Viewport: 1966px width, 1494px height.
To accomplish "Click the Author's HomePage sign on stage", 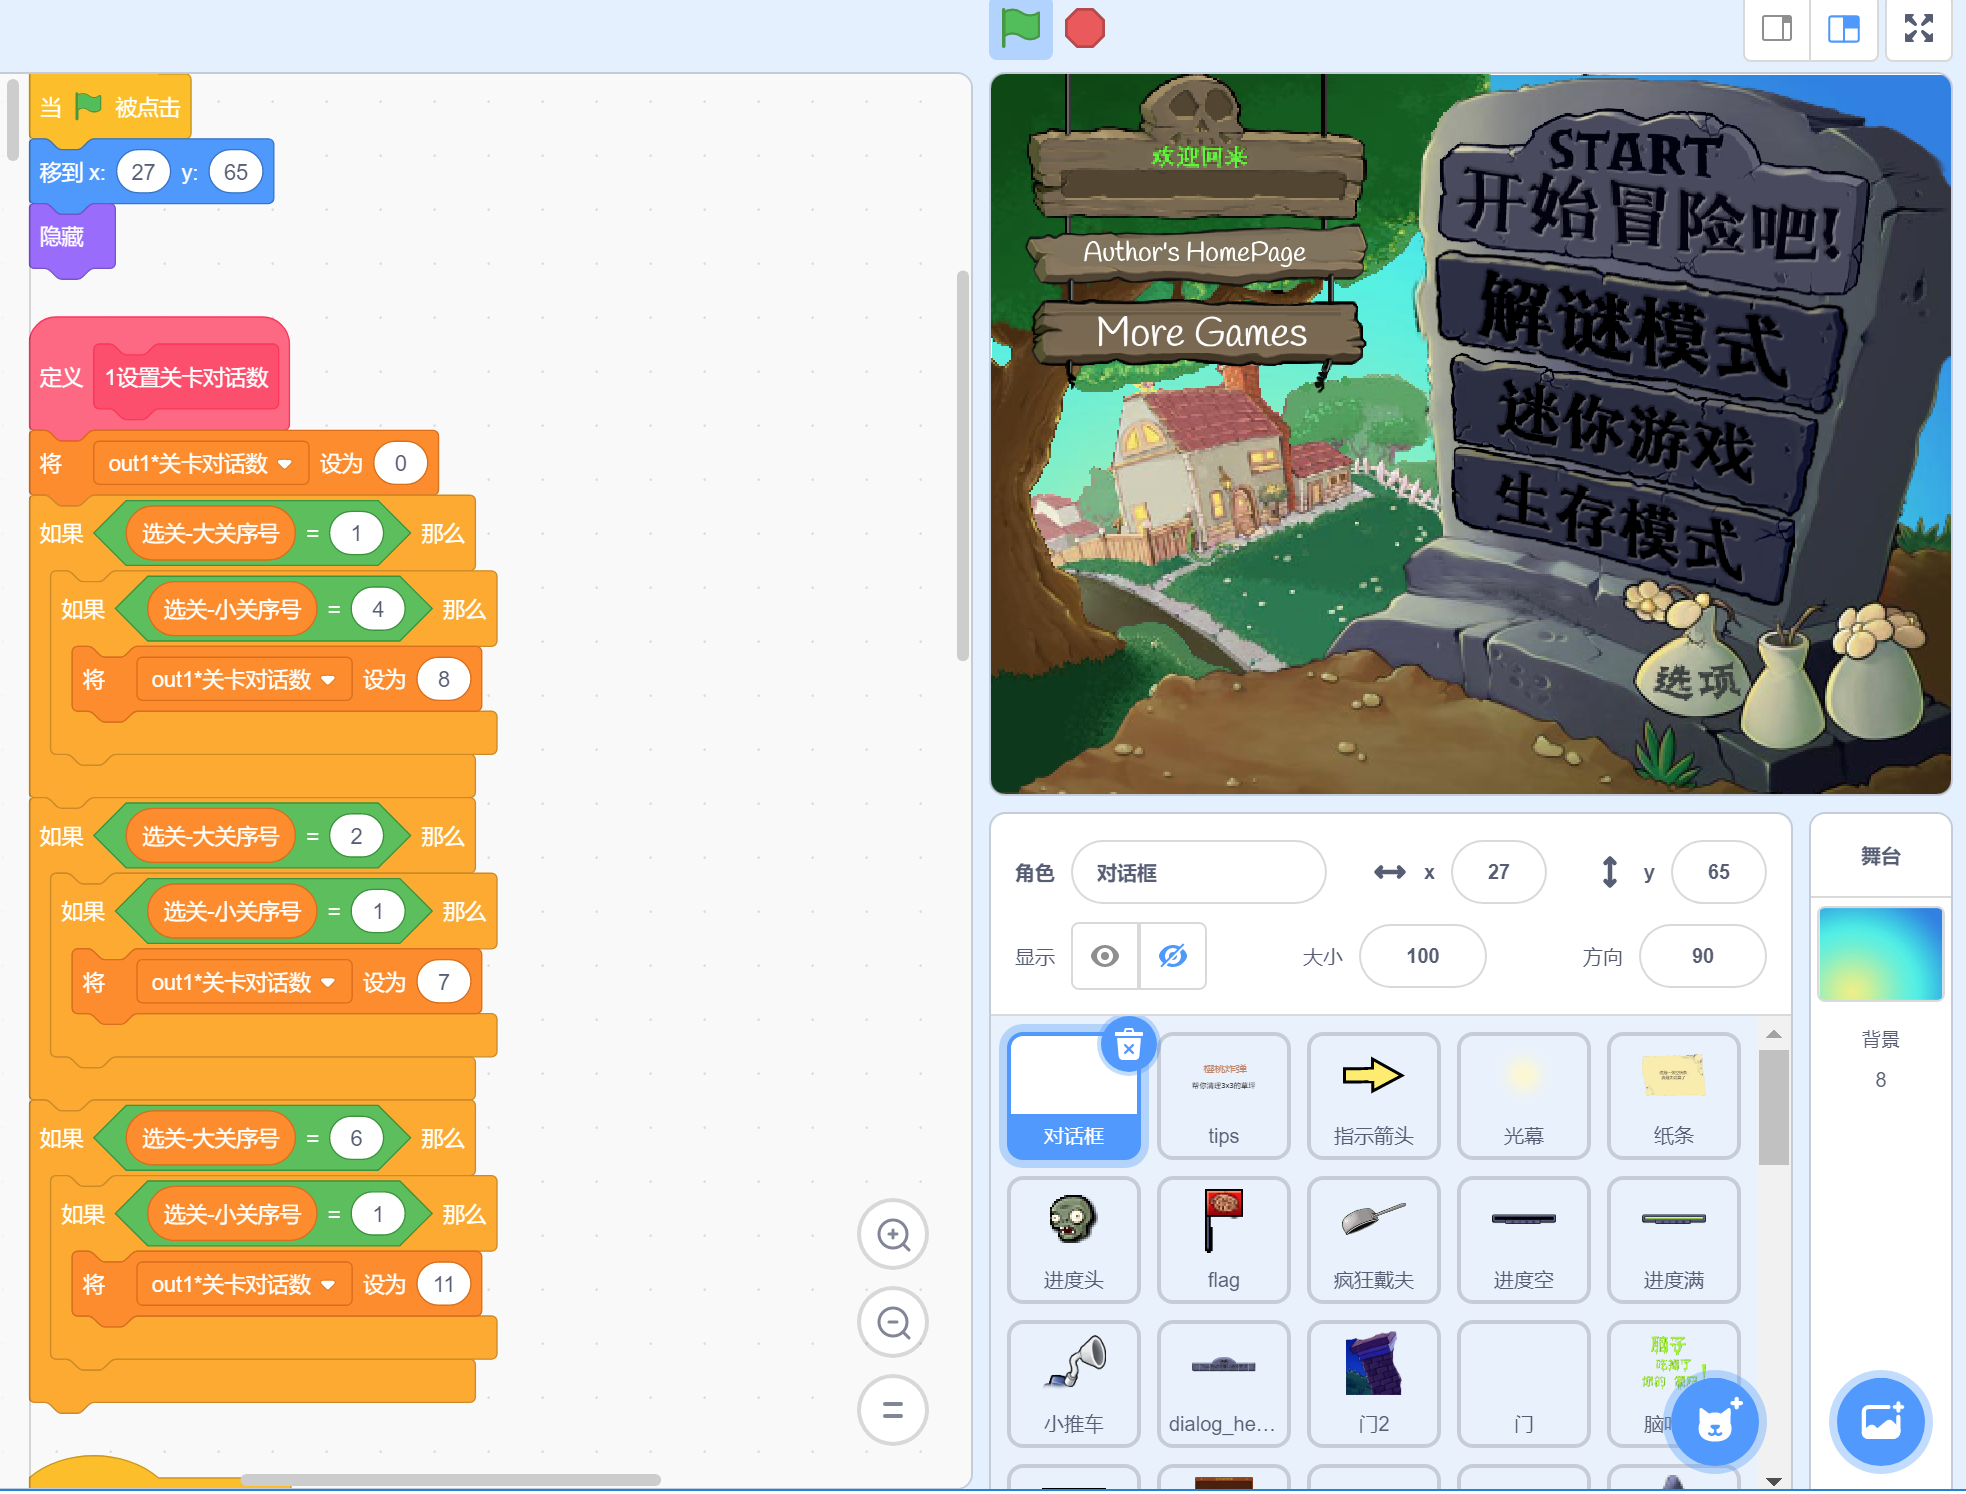I will coord(1197,252).
